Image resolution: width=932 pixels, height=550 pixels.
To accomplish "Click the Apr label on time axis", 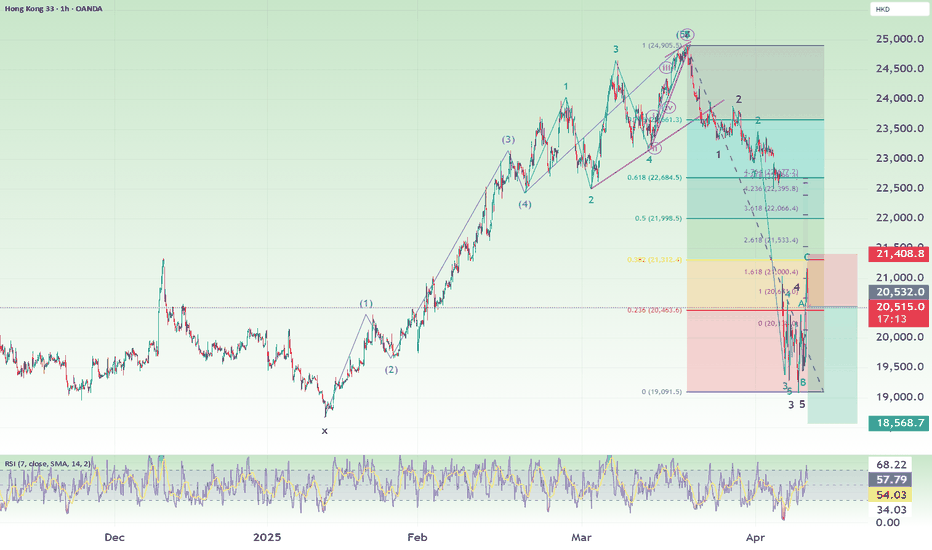I will point(755,538).
